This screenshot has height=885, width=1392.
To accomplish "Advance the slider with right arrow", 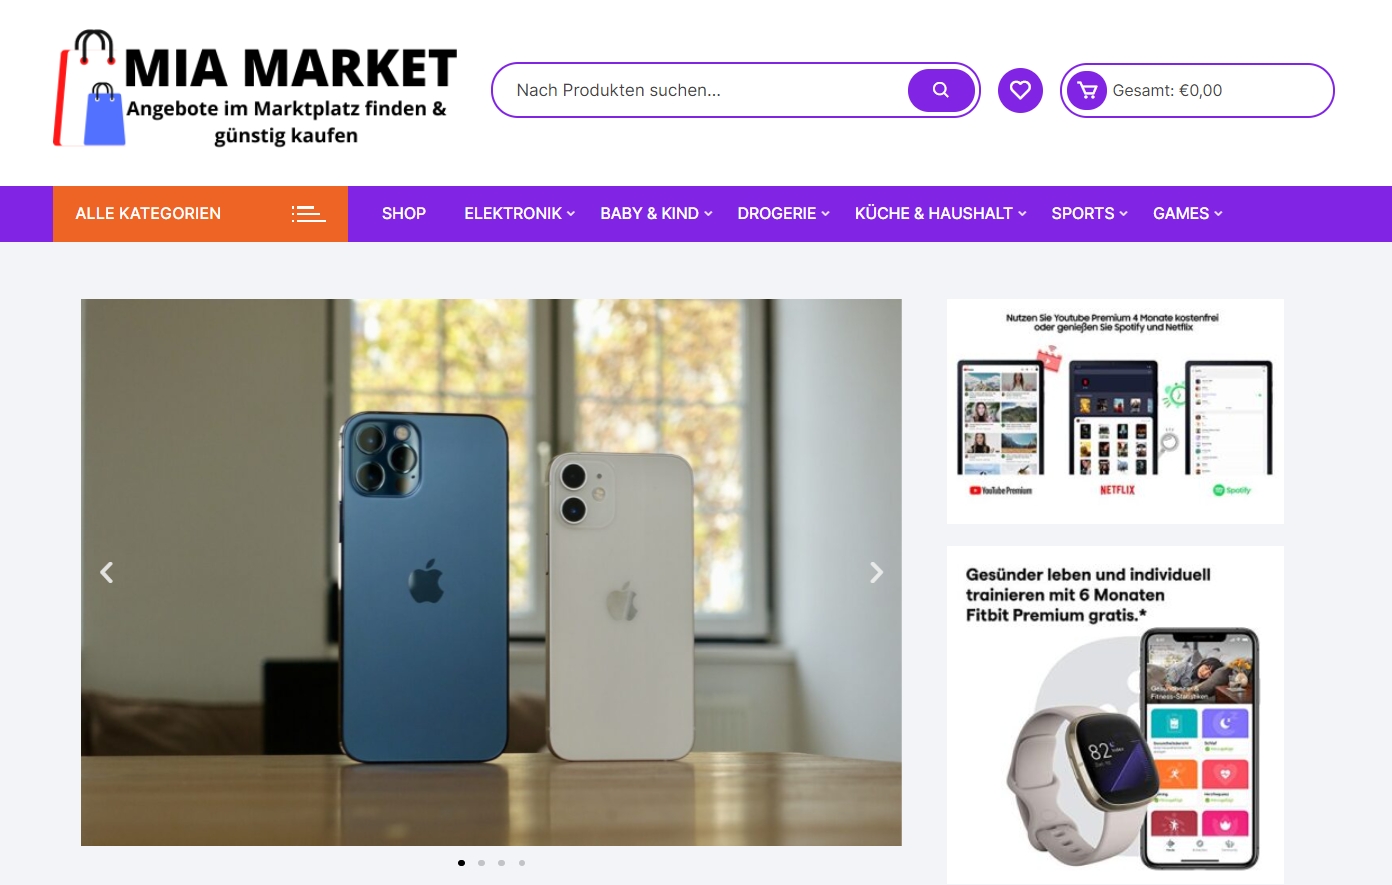I will 876,572.
